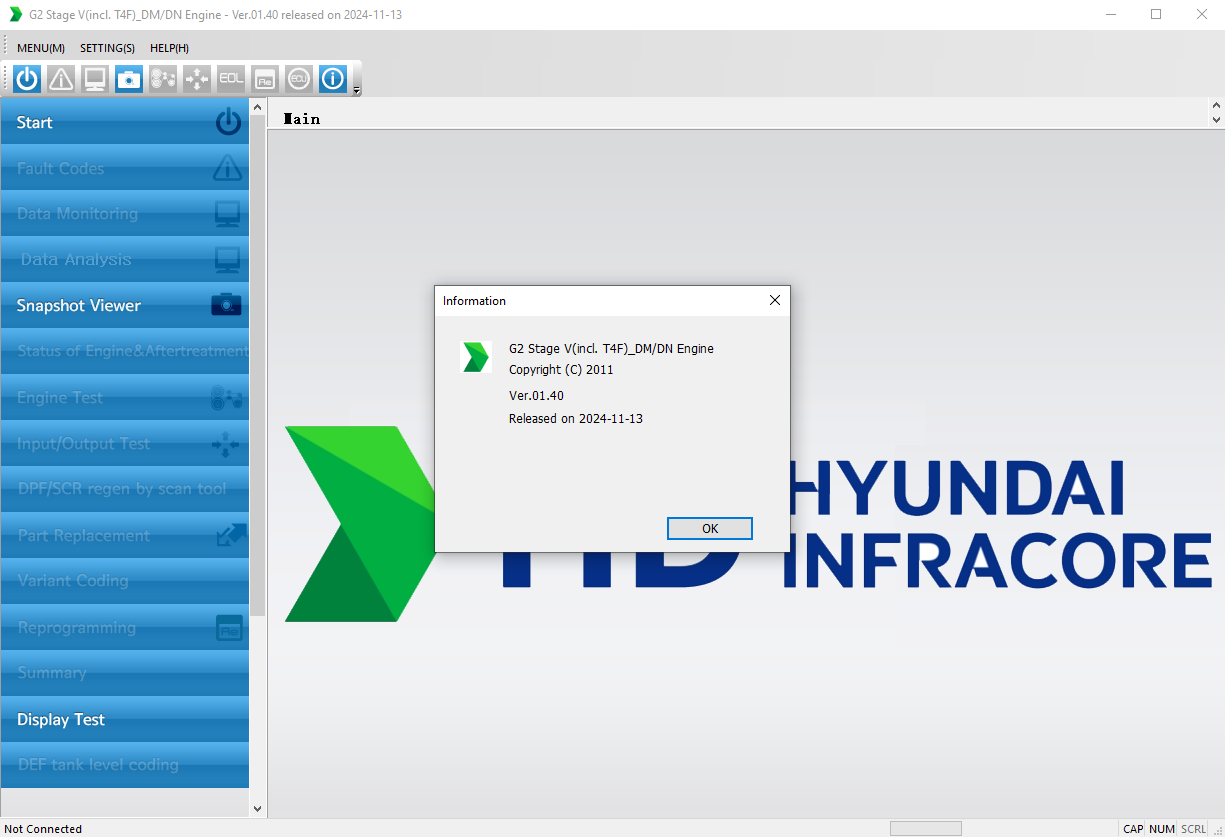Select DPF/SCR regen by scan tool item
Screen dimensions: 1225x837
pos(125,489)
